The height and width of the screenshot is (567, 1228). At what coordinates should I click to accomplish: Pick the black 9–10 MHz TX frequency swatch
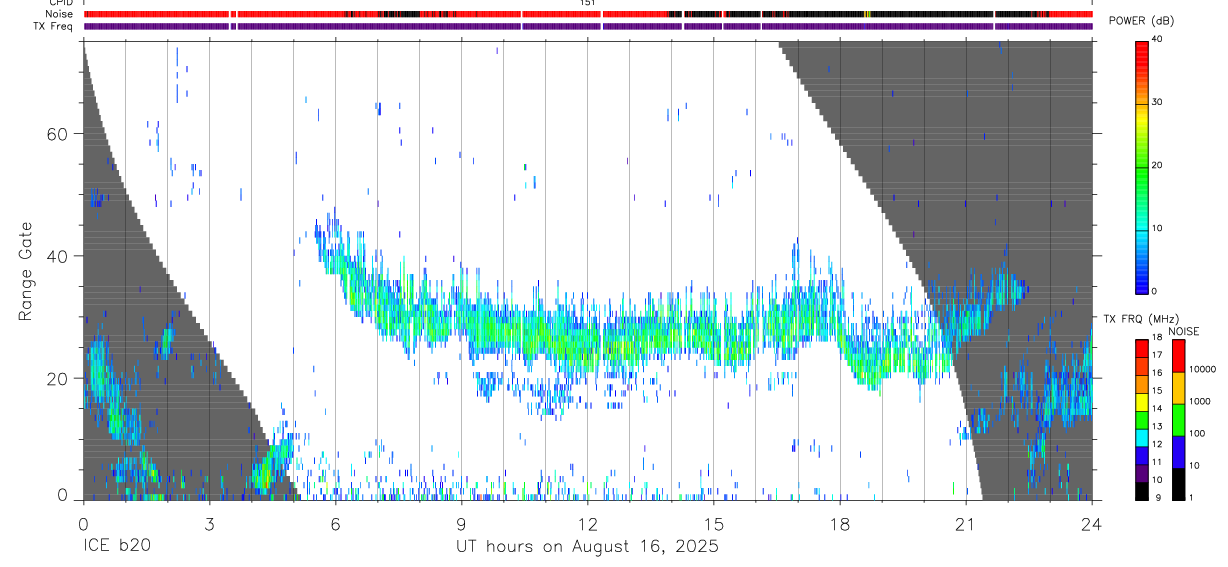coord(1141,491)
